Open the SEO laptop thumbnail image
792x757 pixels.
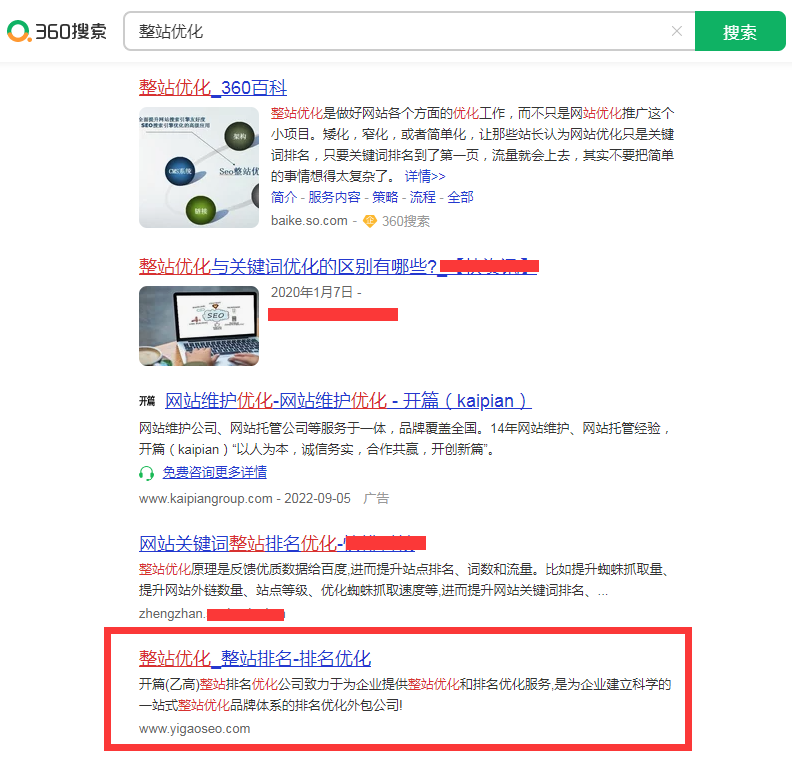tap(199, 326)
